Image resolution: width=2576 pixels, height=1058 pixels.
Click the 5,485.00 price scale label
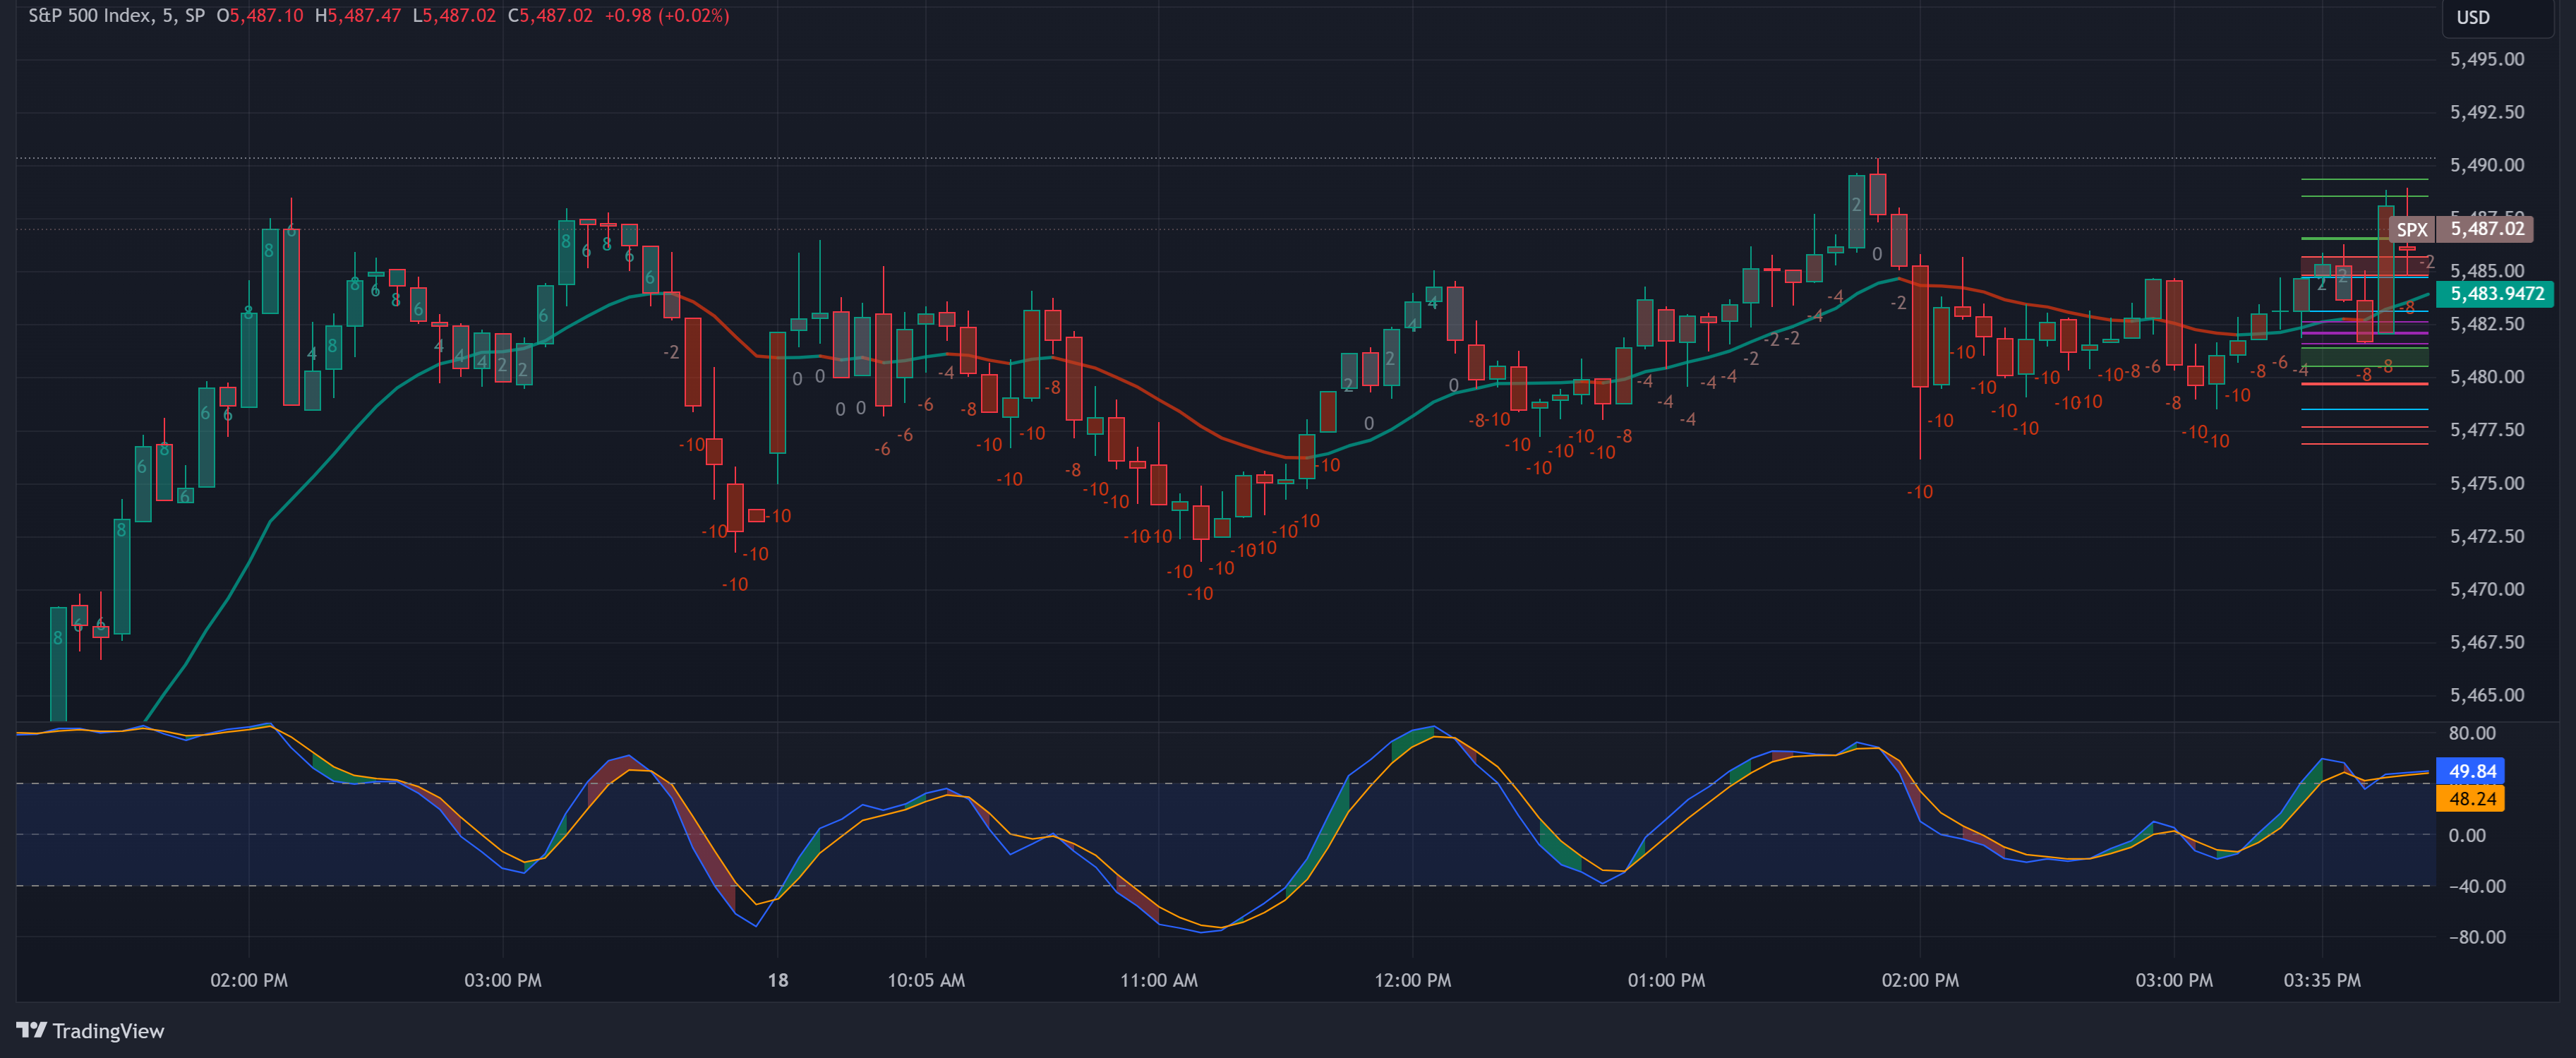pos(2486,271)
